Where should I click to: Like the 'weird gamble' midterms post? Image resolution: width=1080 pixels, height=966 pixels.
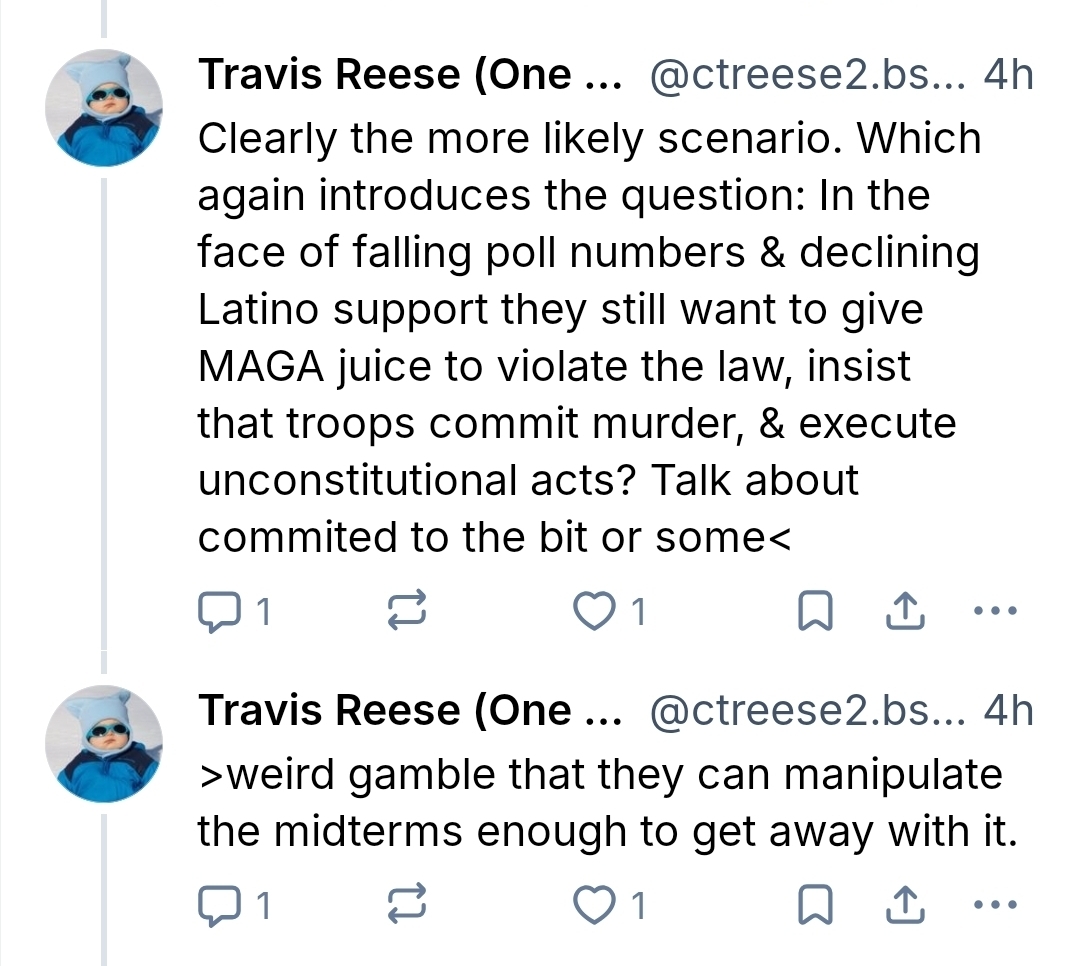click(596, 906)
